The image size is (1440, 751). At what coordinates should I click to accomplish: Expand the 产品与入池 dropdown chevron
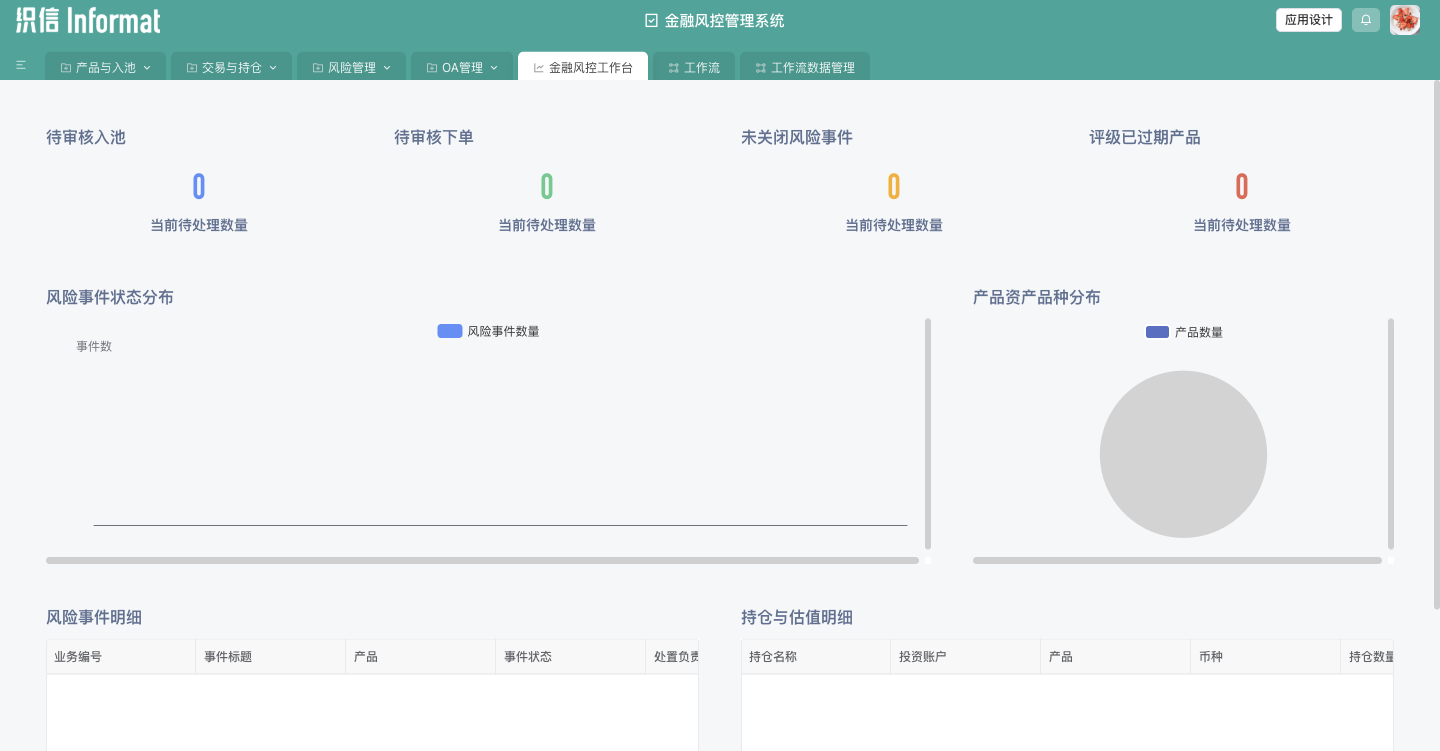(x=147, y=68)
